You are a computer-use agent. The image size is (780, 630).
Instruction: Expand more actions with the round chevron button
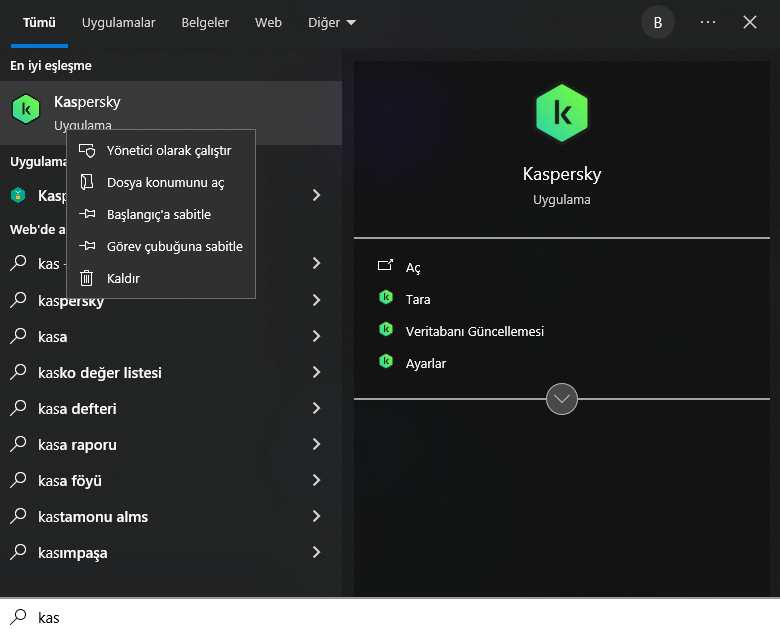(x=562, y=399)
